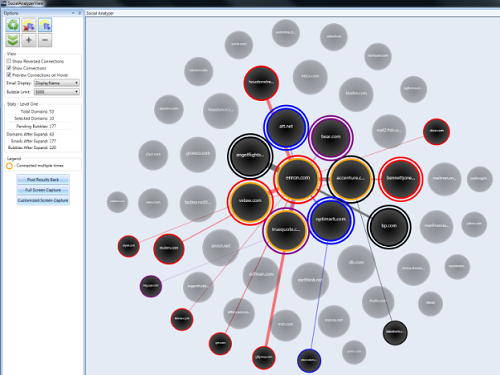Click the minus zoom out button

click(x=45, y=40)
